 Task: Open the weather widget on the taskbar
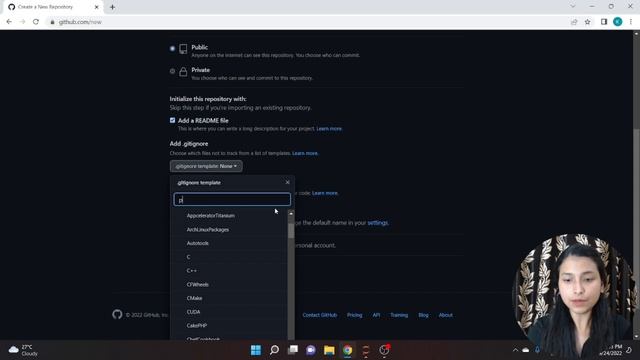[x=24, y=350]
